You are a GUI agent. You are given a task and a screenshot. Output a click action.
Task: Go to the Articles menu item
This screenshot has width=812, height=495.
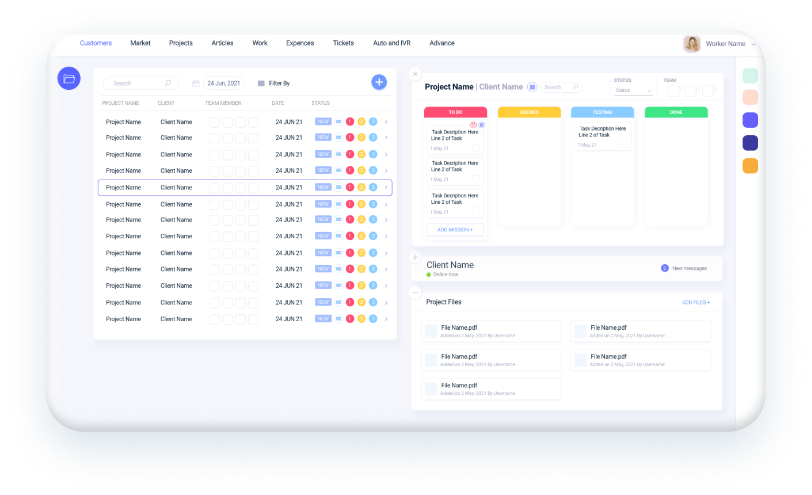pos(222,43)
